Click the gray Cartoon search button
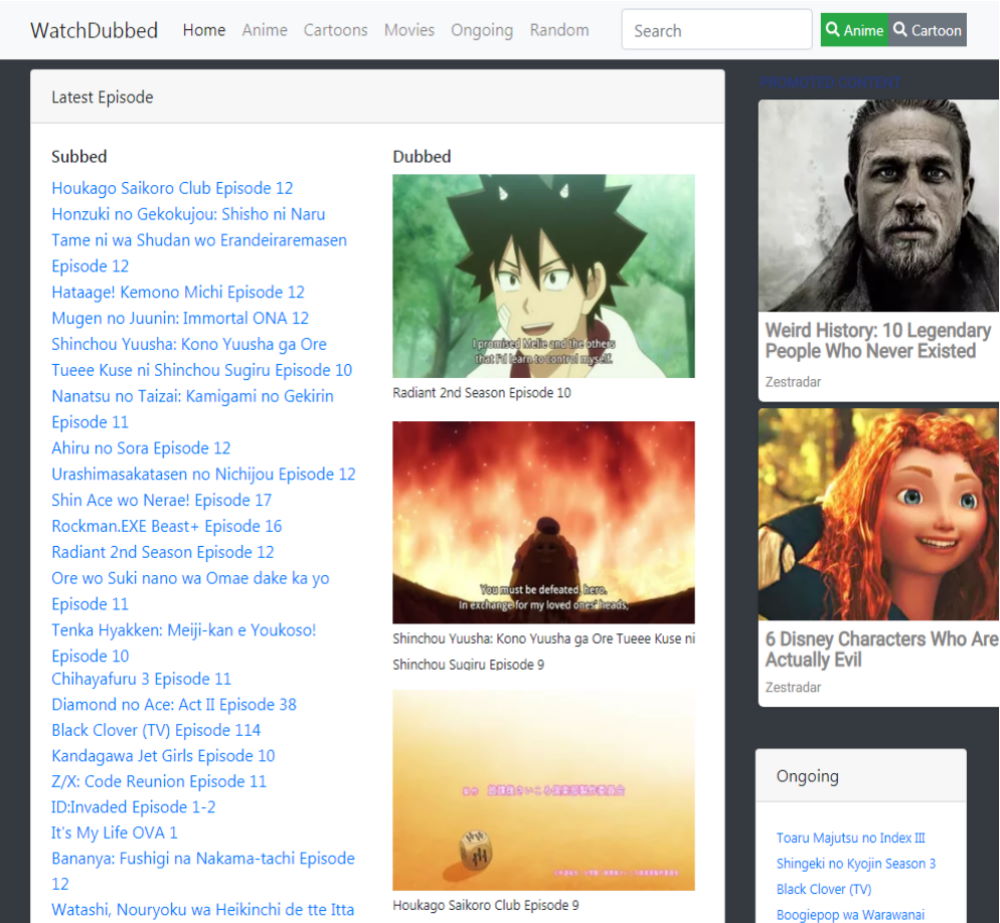The height and width of the screenshot is (923, 1000). pos(927,29)
